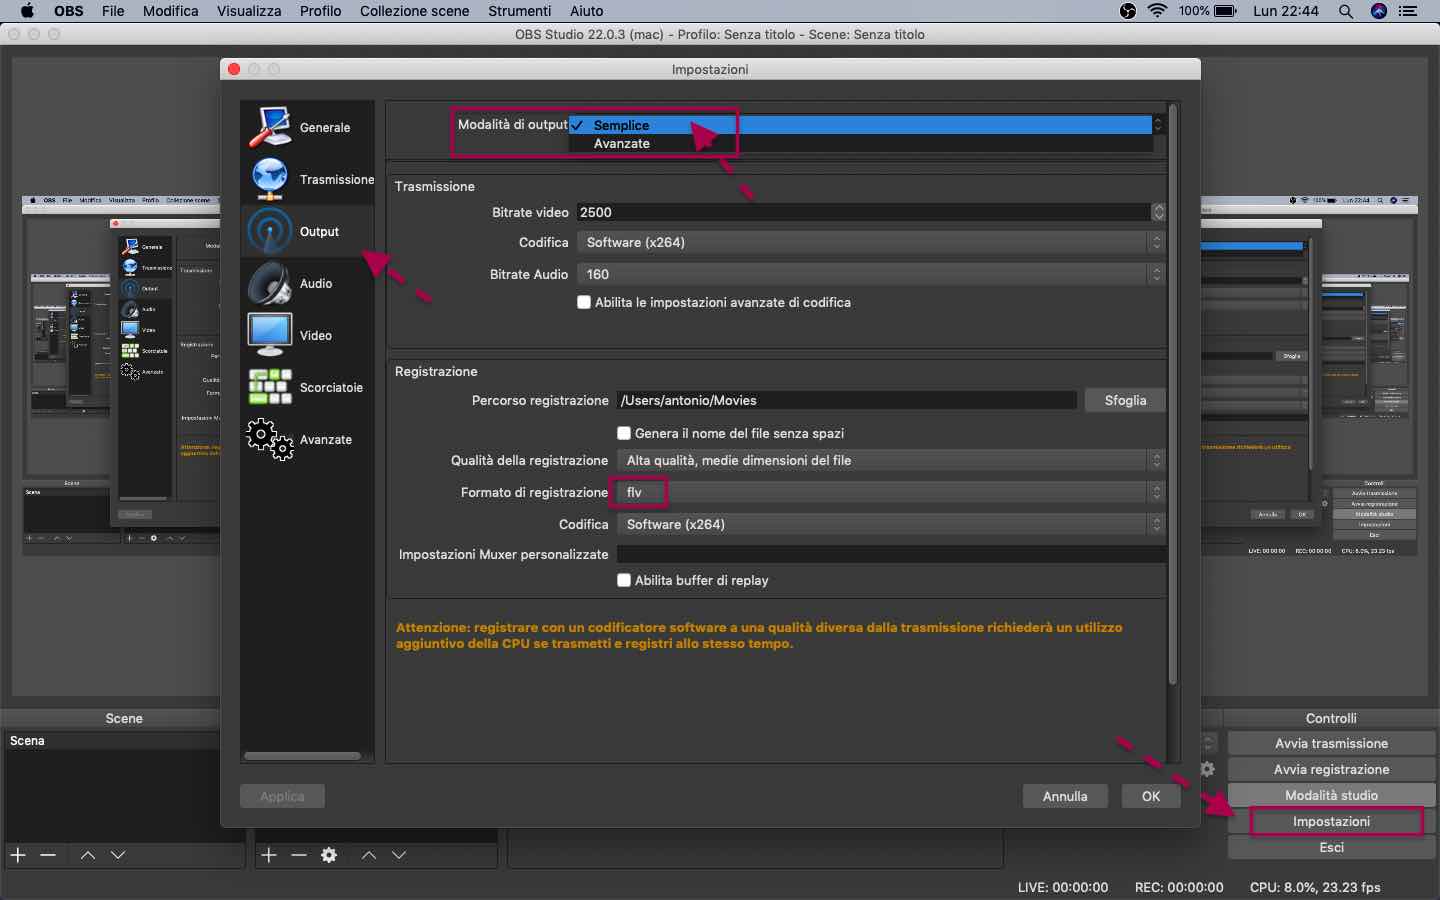Click the Percorso registrazione path field
Image resolution: width=1440 pixels, height=900 pixels.
tap(846, 400)
